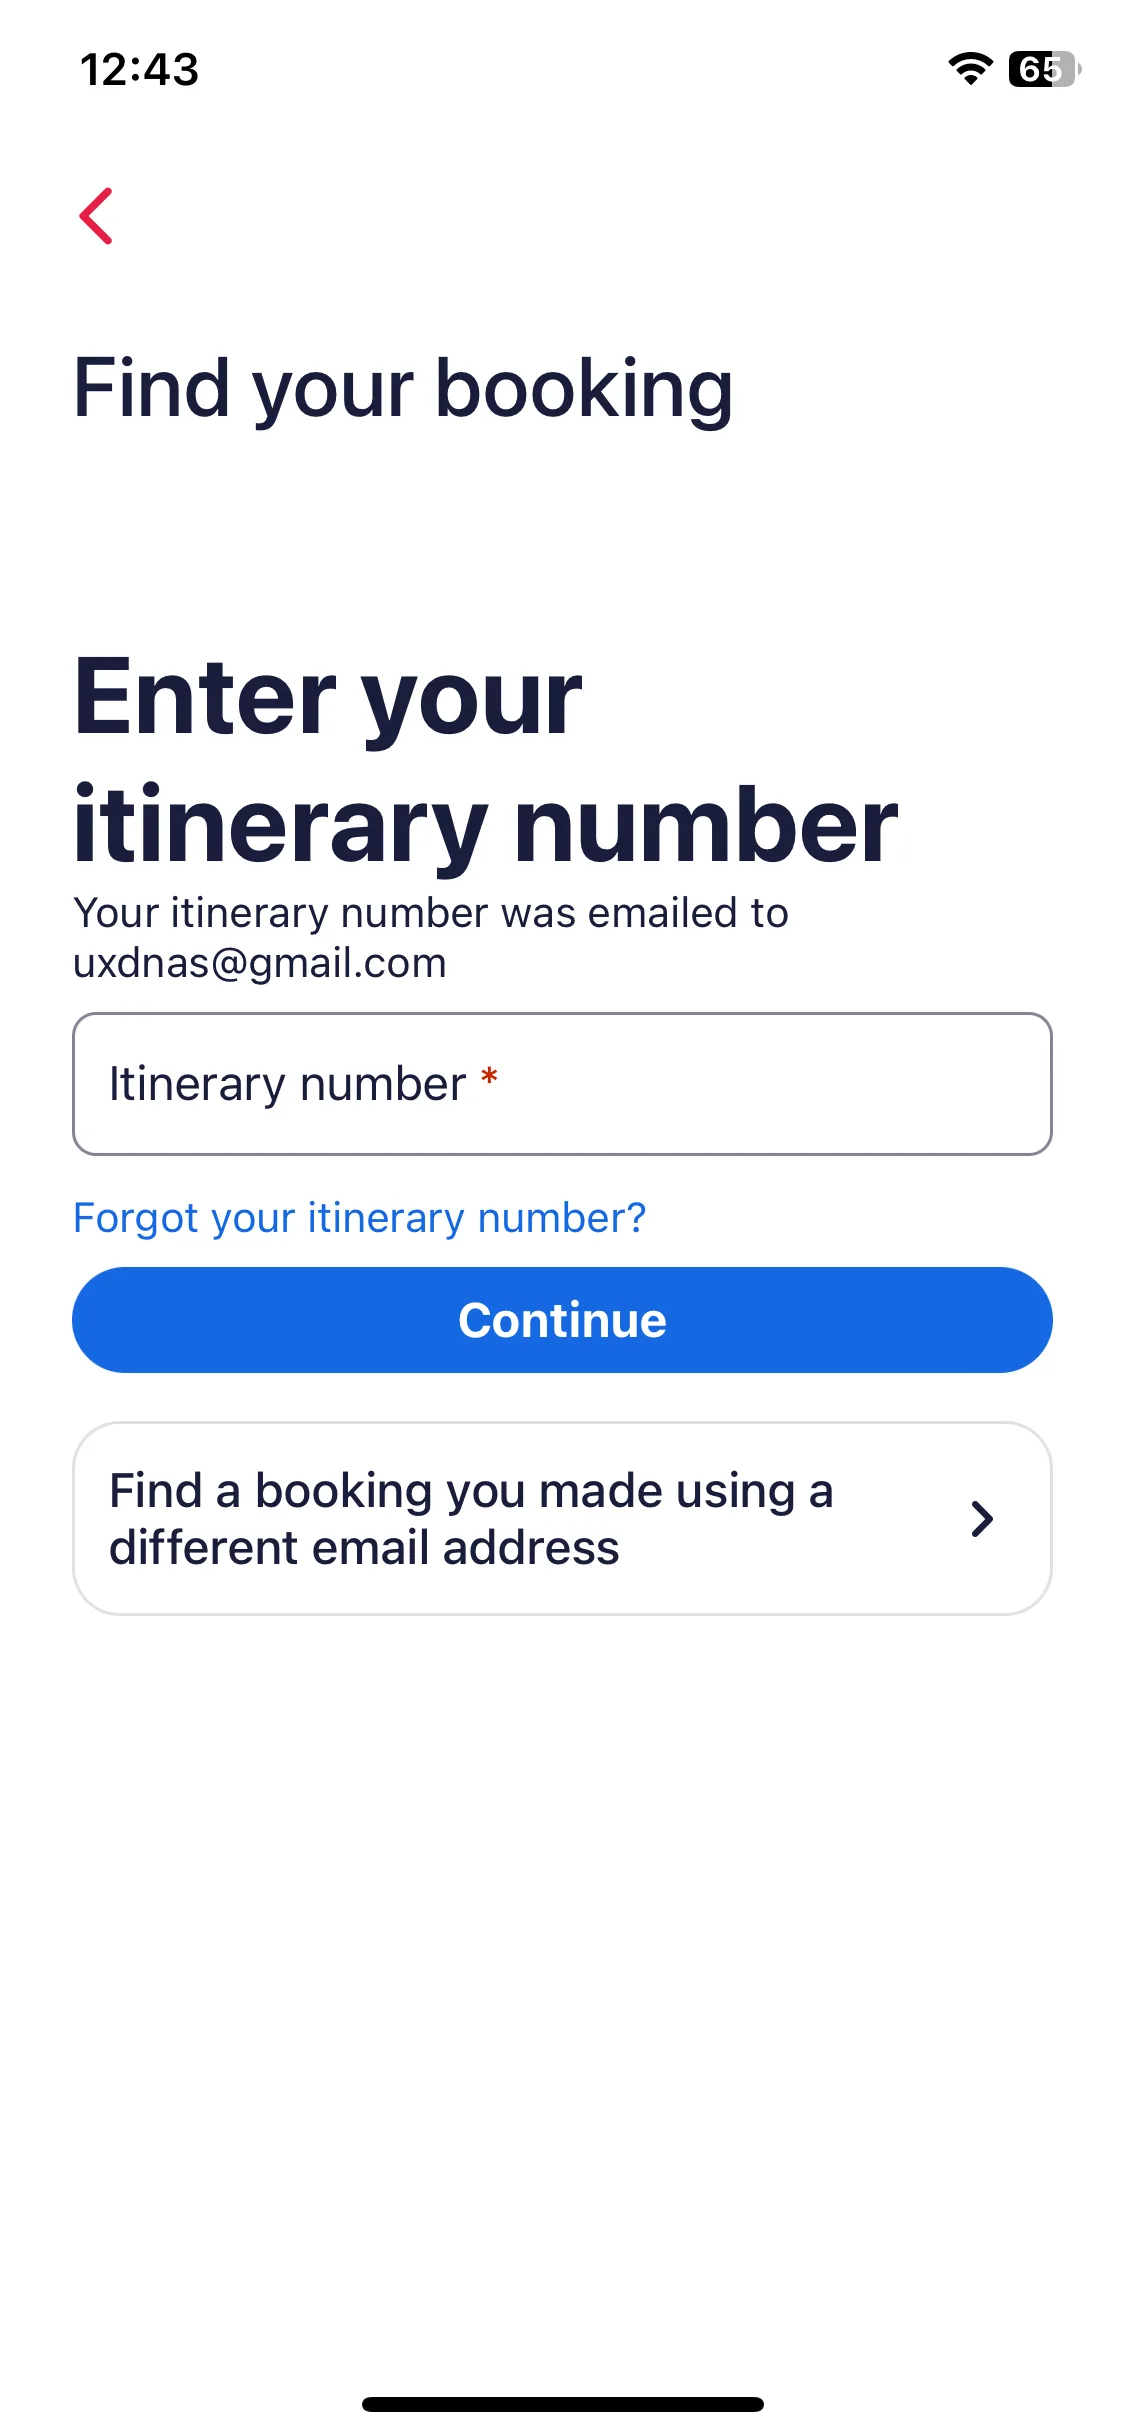This screenshot has width=1125, height=2436.
Task: Tap the Wi-Fi status icon
Action: click(970, 69)
